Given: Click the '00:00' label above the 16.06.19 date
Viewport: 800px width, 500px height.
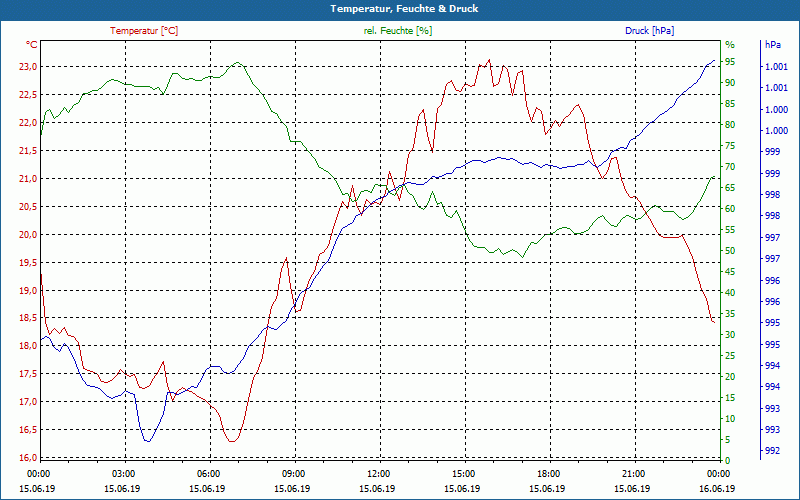Looking at the screenshot, I should click(718, 473).
